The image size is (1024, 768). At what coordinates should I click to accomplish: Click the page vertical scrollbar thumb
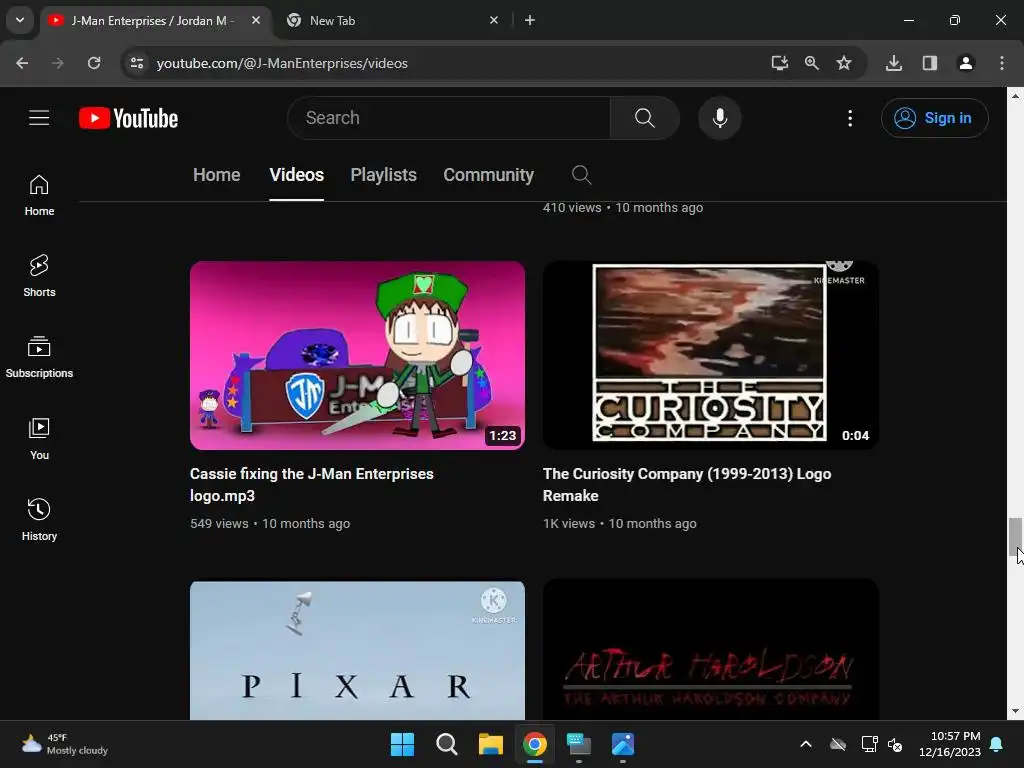coord(1015,536)
